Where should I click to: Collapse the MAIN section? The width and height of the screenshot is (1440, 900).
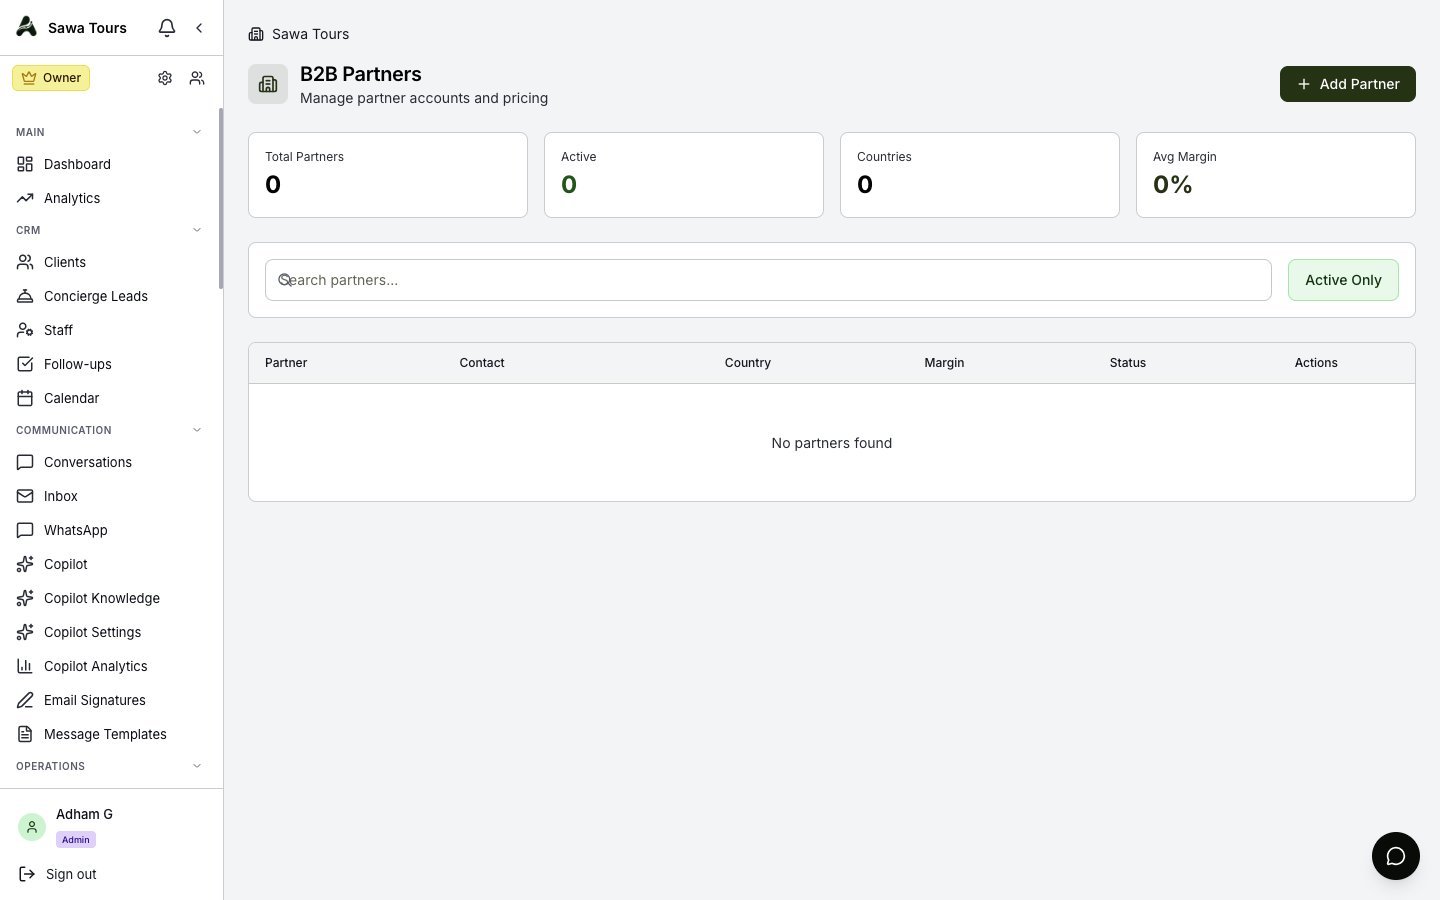[x=197, y=132]
